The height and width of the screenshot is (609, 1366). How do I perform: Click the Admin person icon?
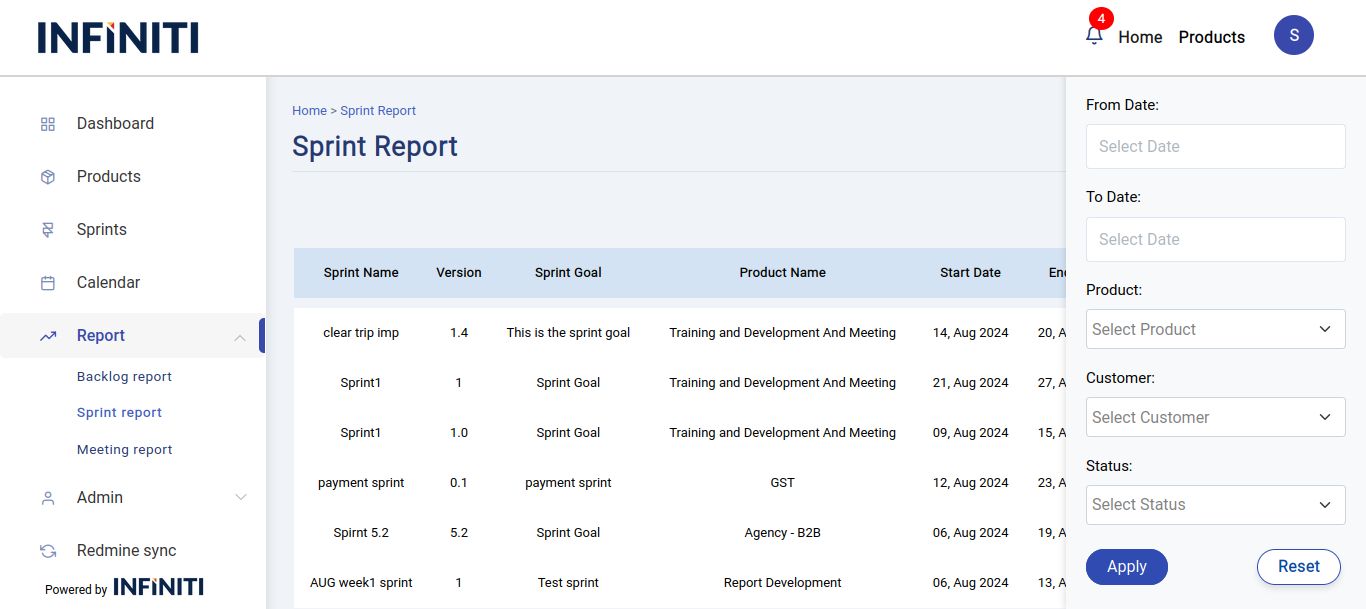tap(47, 498)
